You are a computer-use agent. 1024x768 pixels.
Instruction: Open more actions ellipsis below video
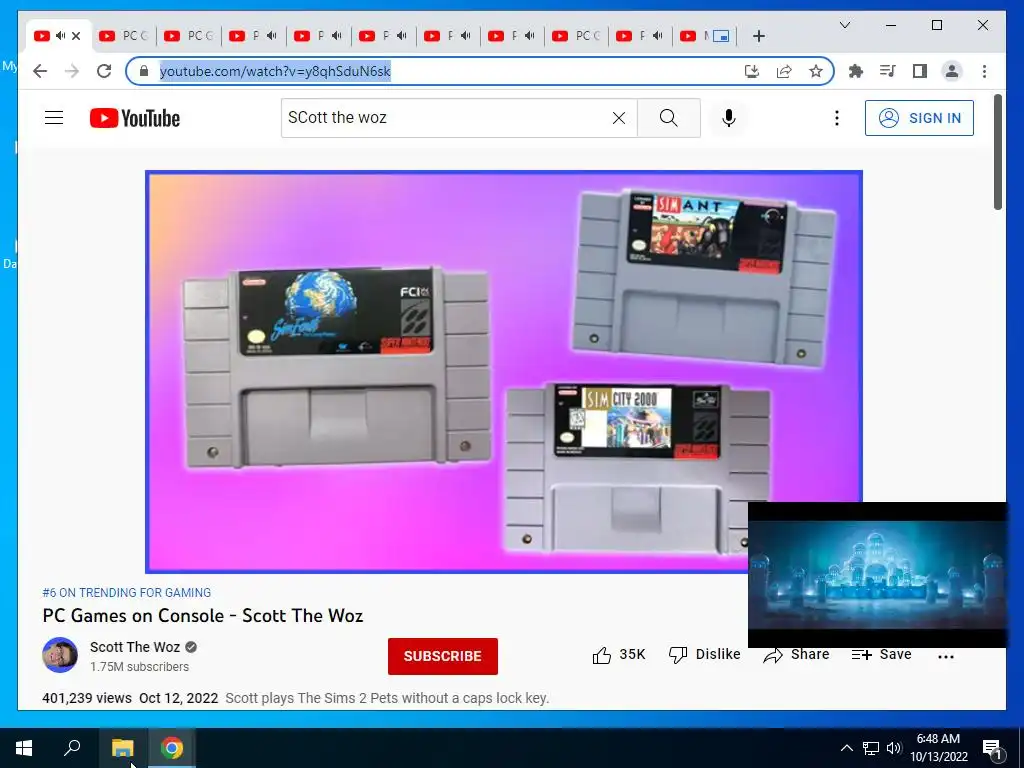(946, 656)
